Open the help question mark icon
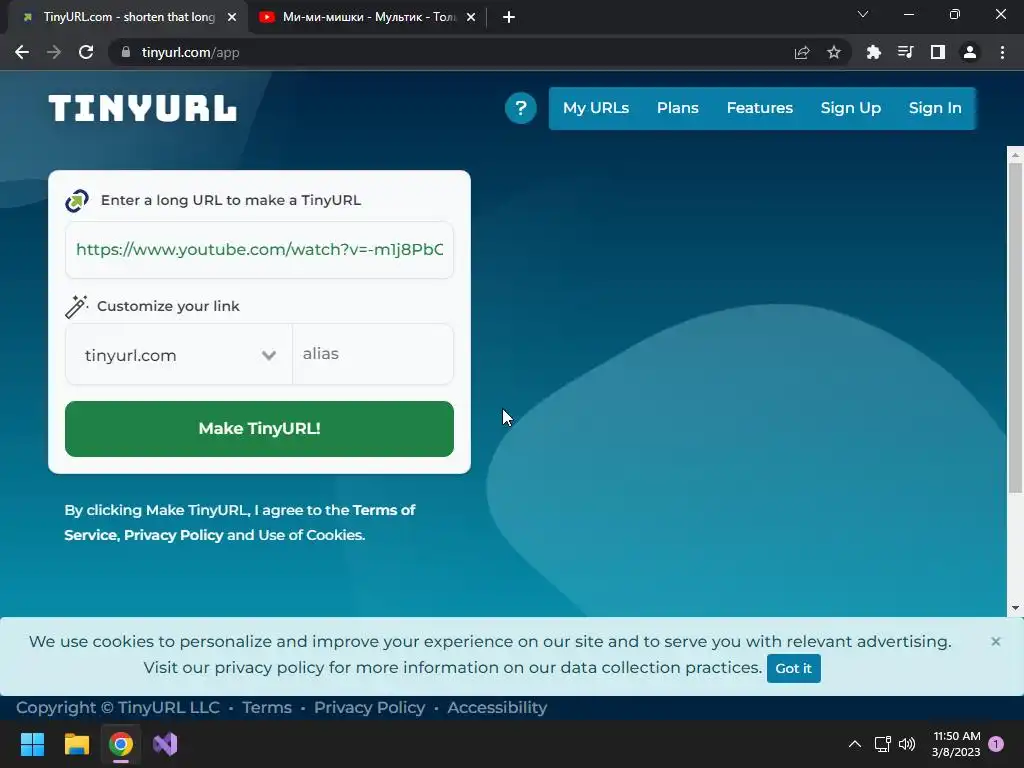This screenshot has height=768, width=1024. point(520,108)
